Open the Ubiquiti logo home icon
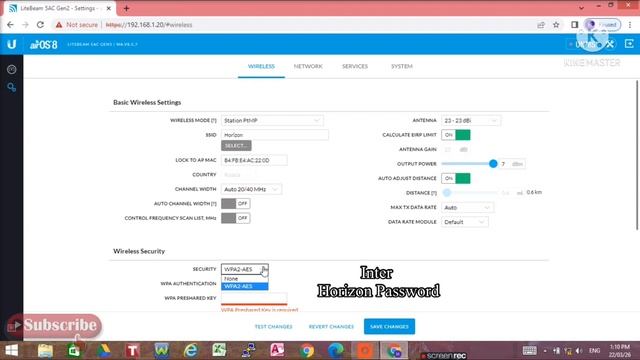 [x=11, y=44]
